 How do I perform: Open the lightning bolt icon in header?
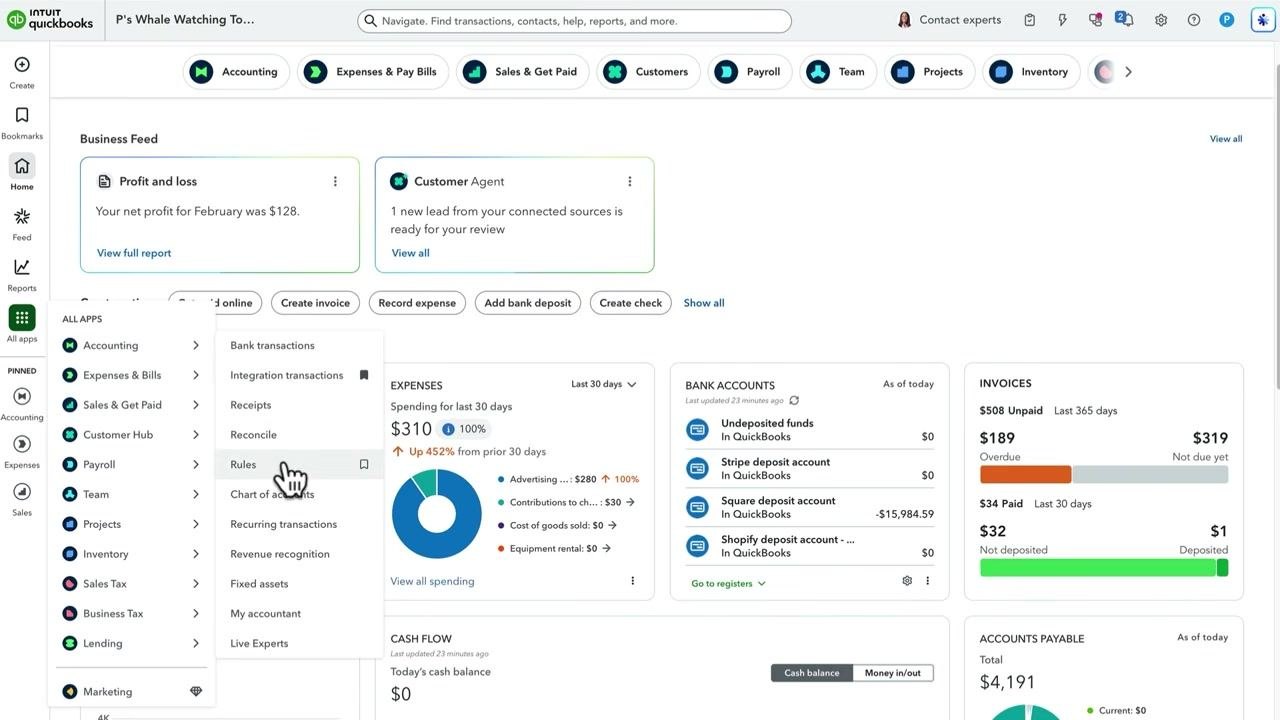pos(1063,20)
